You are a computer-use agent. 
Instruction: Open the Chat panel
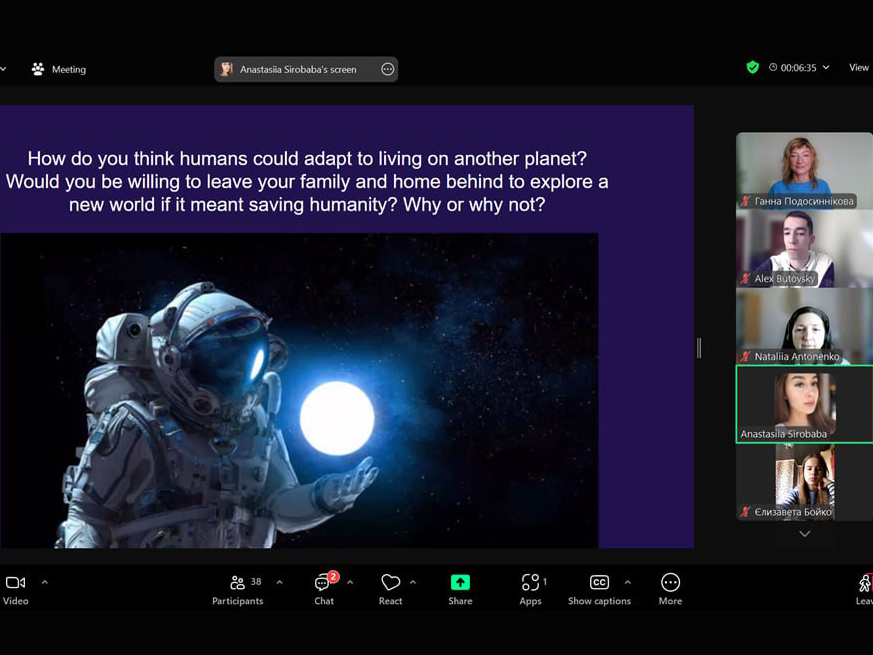pyautogui.click(x=324, y=589)
